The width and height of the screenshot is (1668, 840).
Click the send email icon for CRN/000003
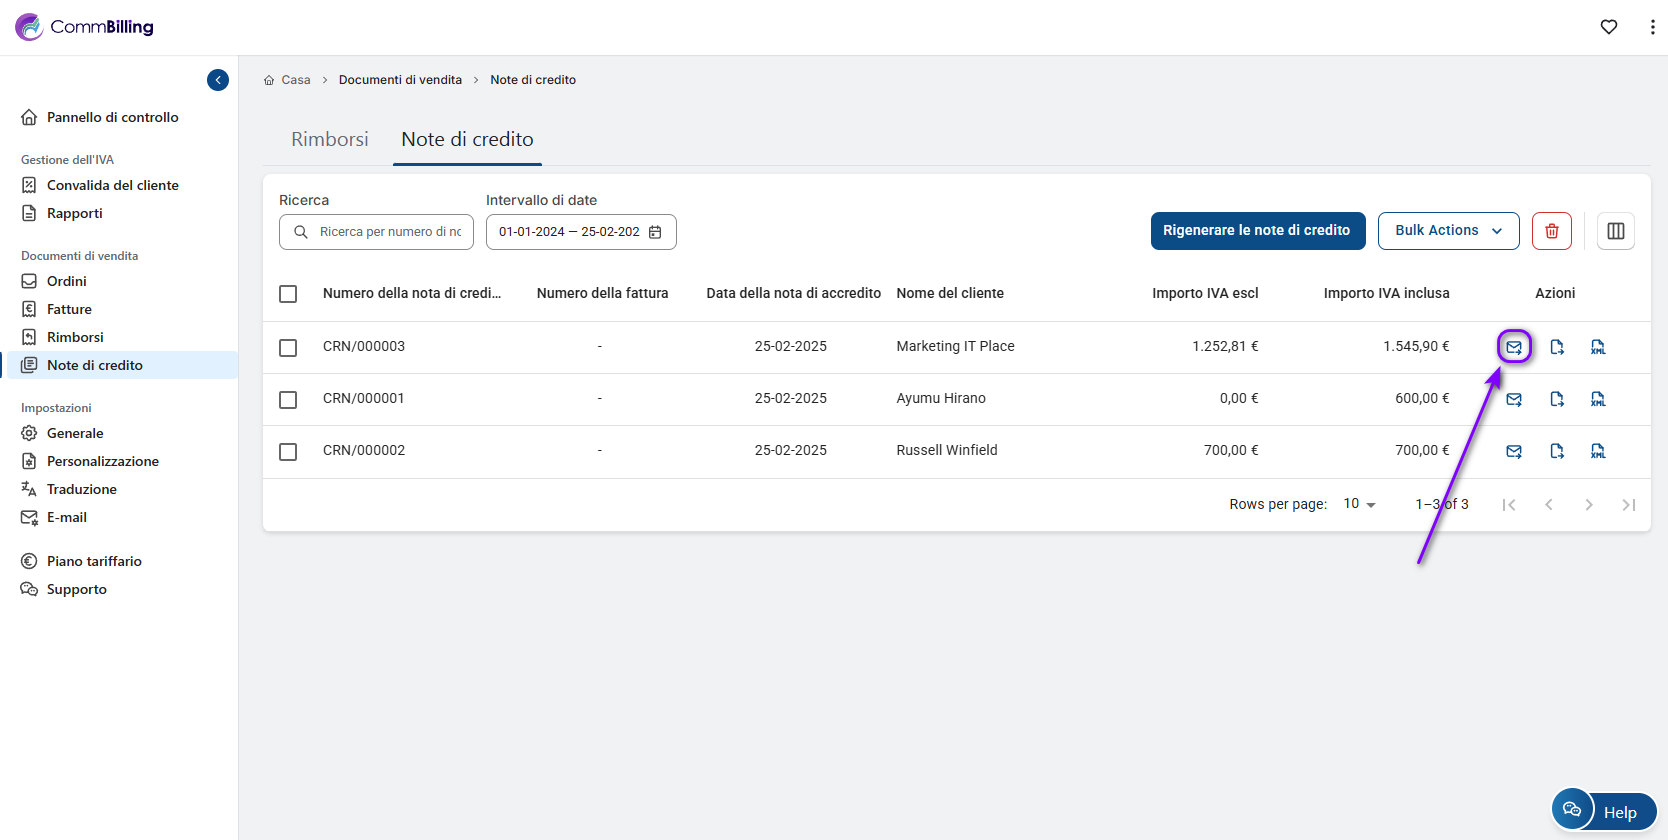pos(1514,347)
